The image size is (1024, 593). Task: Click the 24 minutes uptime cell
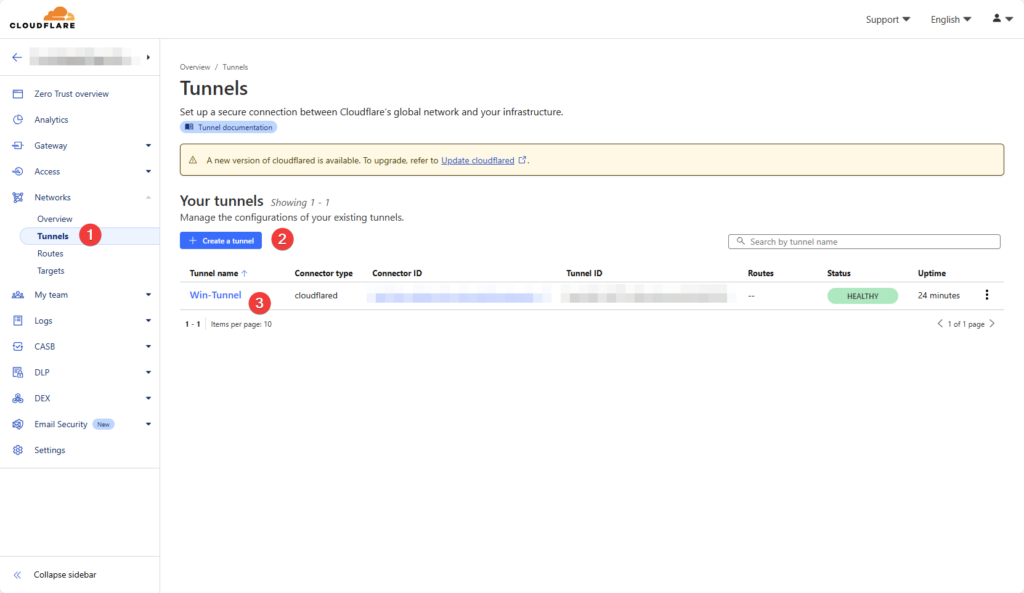(x=938, y=295)
